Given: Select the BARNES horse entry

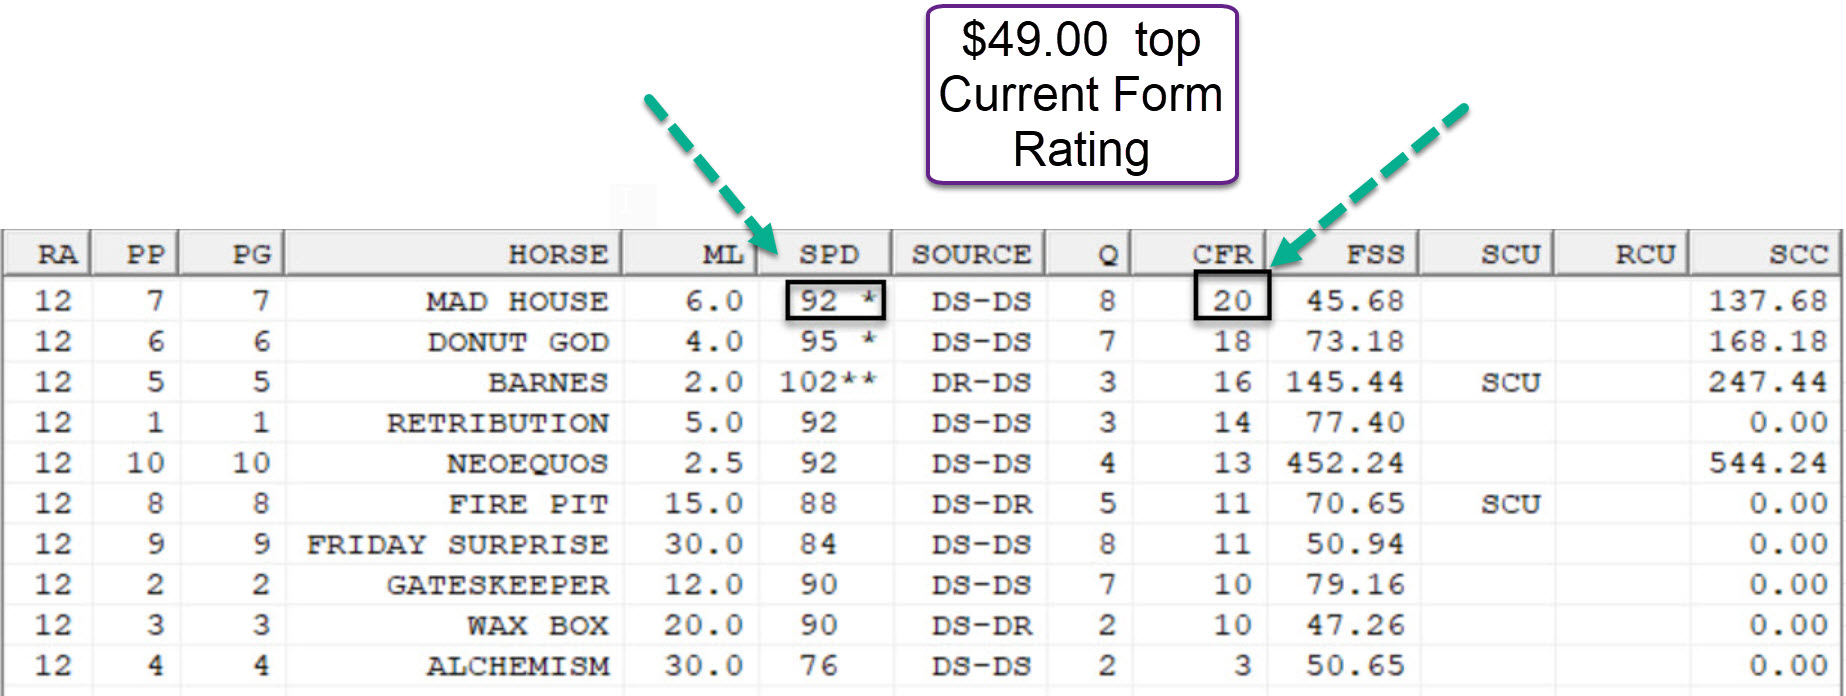Looking at the screenshot, I should [547, 383].
